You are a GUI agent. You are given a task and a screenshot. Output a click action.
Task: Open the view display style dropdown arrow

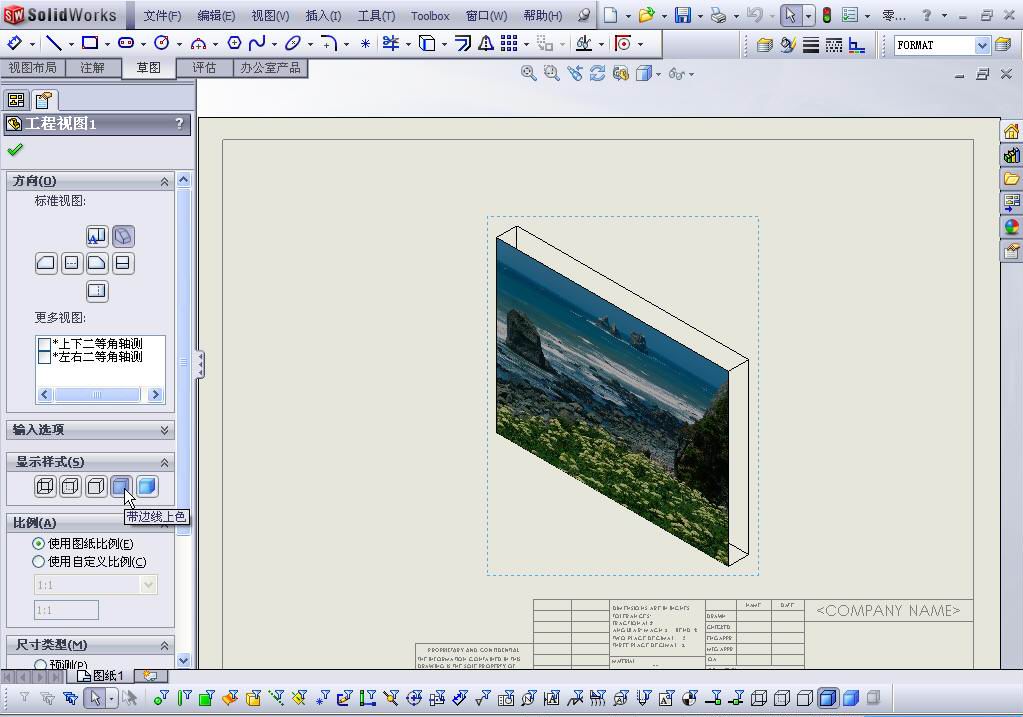coord(658,74)
